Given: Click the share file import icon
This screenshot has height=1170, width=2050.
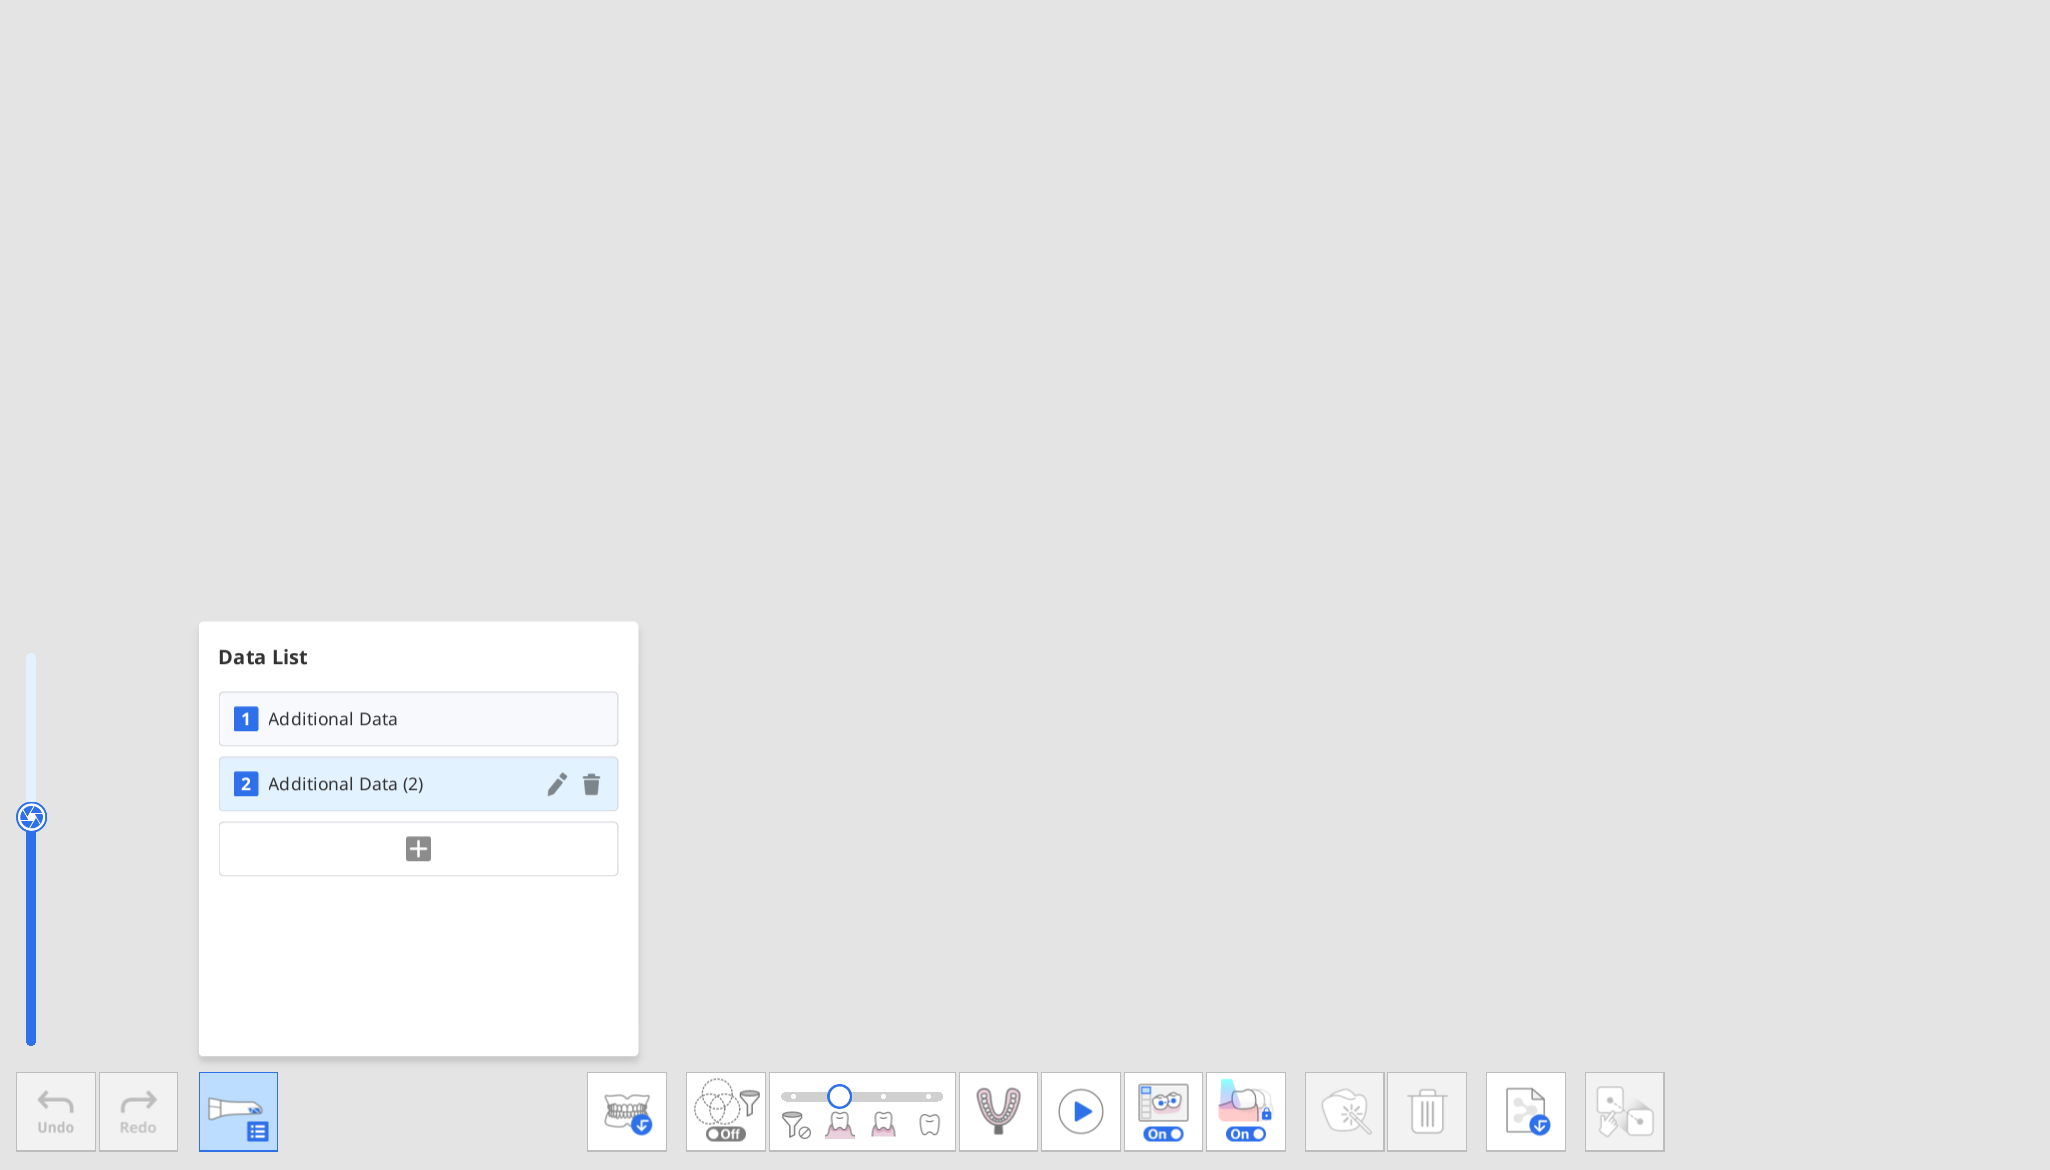Looking at the screenshot, I should [1526, 1112].
